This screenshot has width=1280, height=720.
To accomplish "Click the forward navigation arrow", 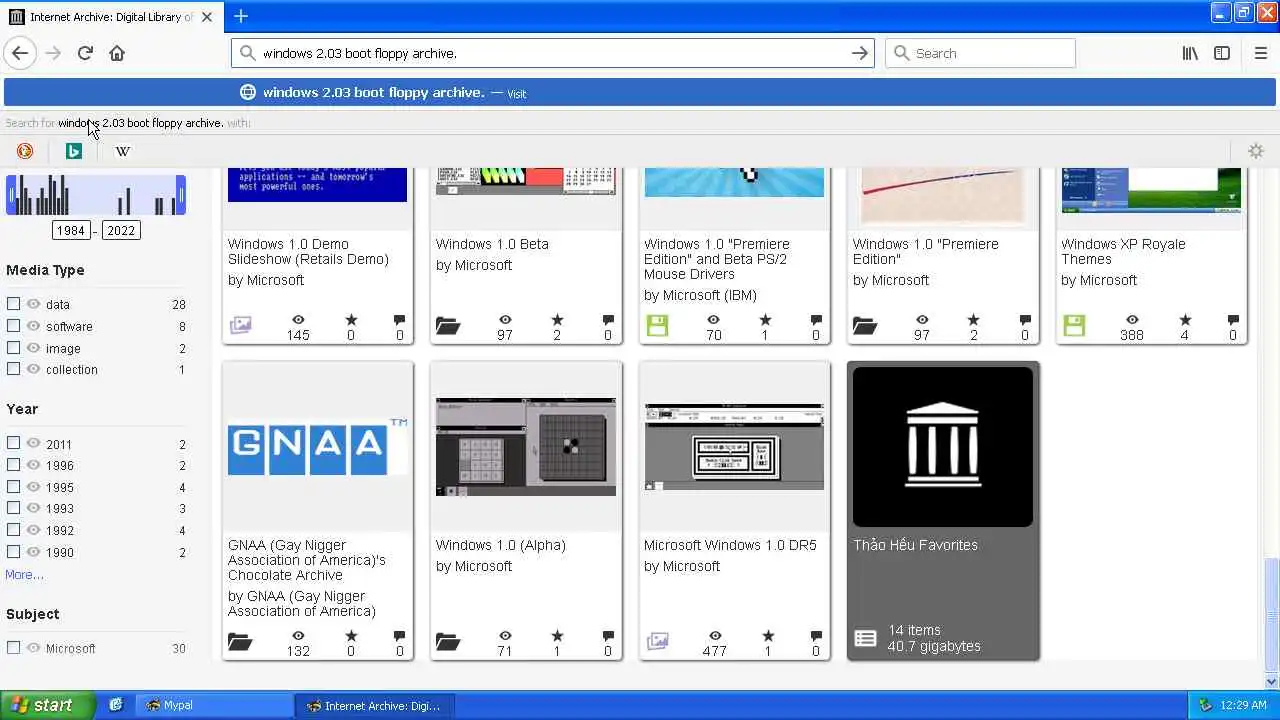I will tap(53, 53).
